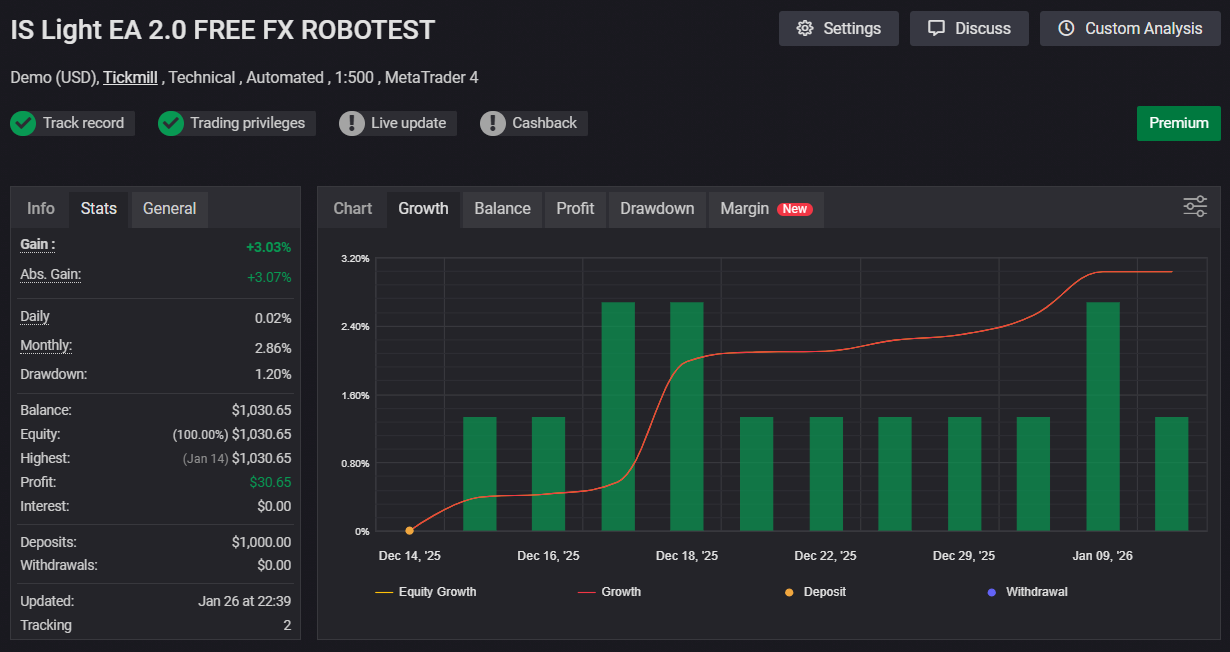Image resolution: width=1230 pixels, height=652 pixels.
Task: Select the Info tab in left panel
Action: [x=41, y=209]
